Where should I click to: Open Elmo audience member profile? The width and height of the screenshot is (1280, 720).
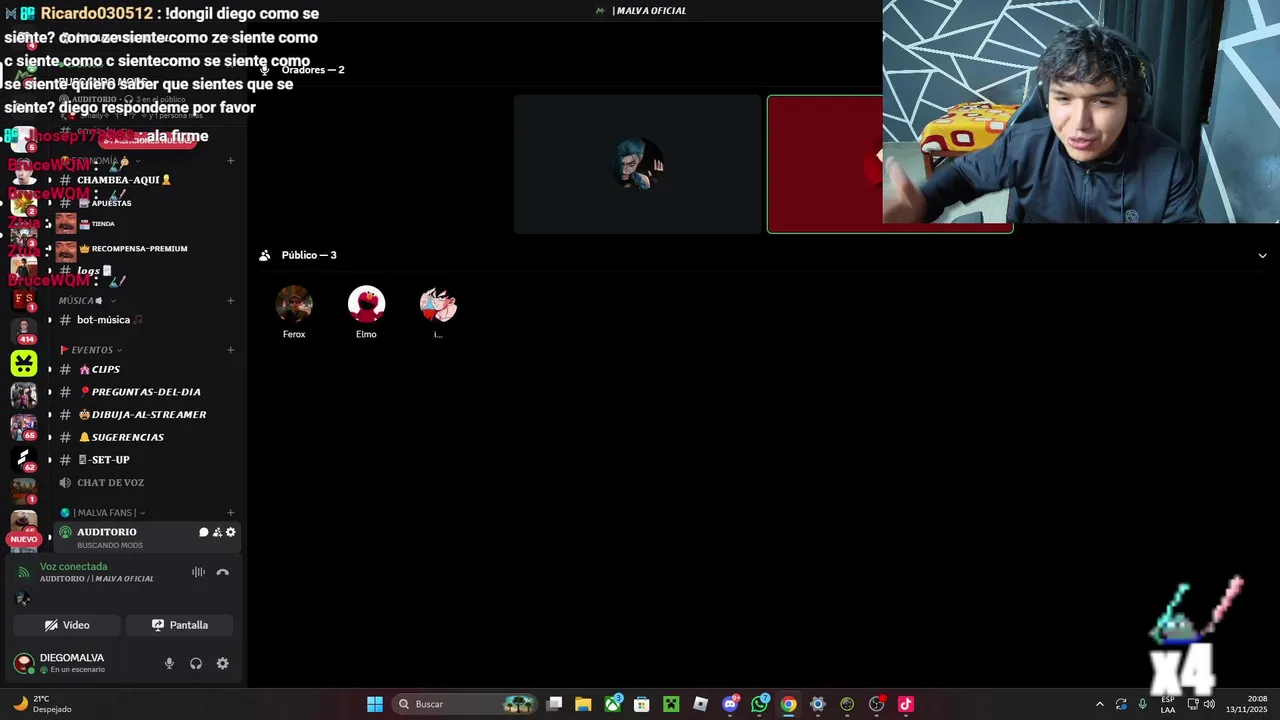tap(366, 312)
